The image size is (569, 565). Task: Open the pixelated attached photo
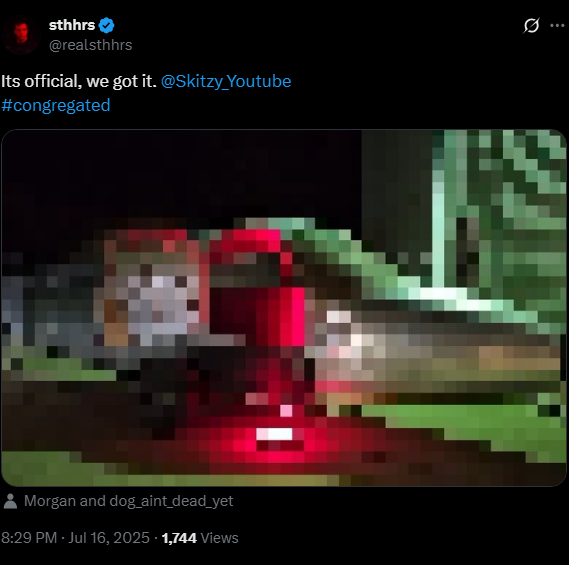tap(284, 308)
